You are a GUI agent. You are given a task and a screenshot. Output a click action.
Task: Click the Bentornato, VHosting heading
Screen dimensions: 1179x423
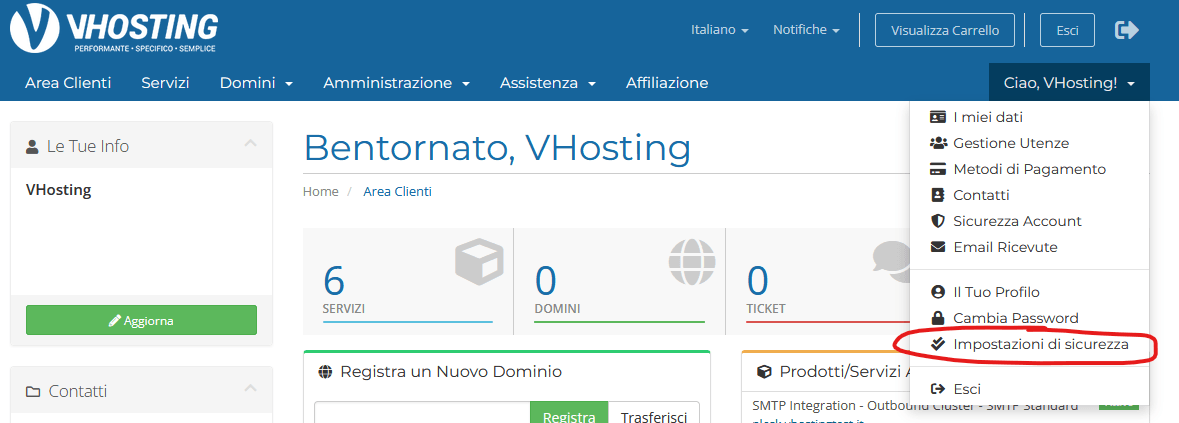[497, 147]
